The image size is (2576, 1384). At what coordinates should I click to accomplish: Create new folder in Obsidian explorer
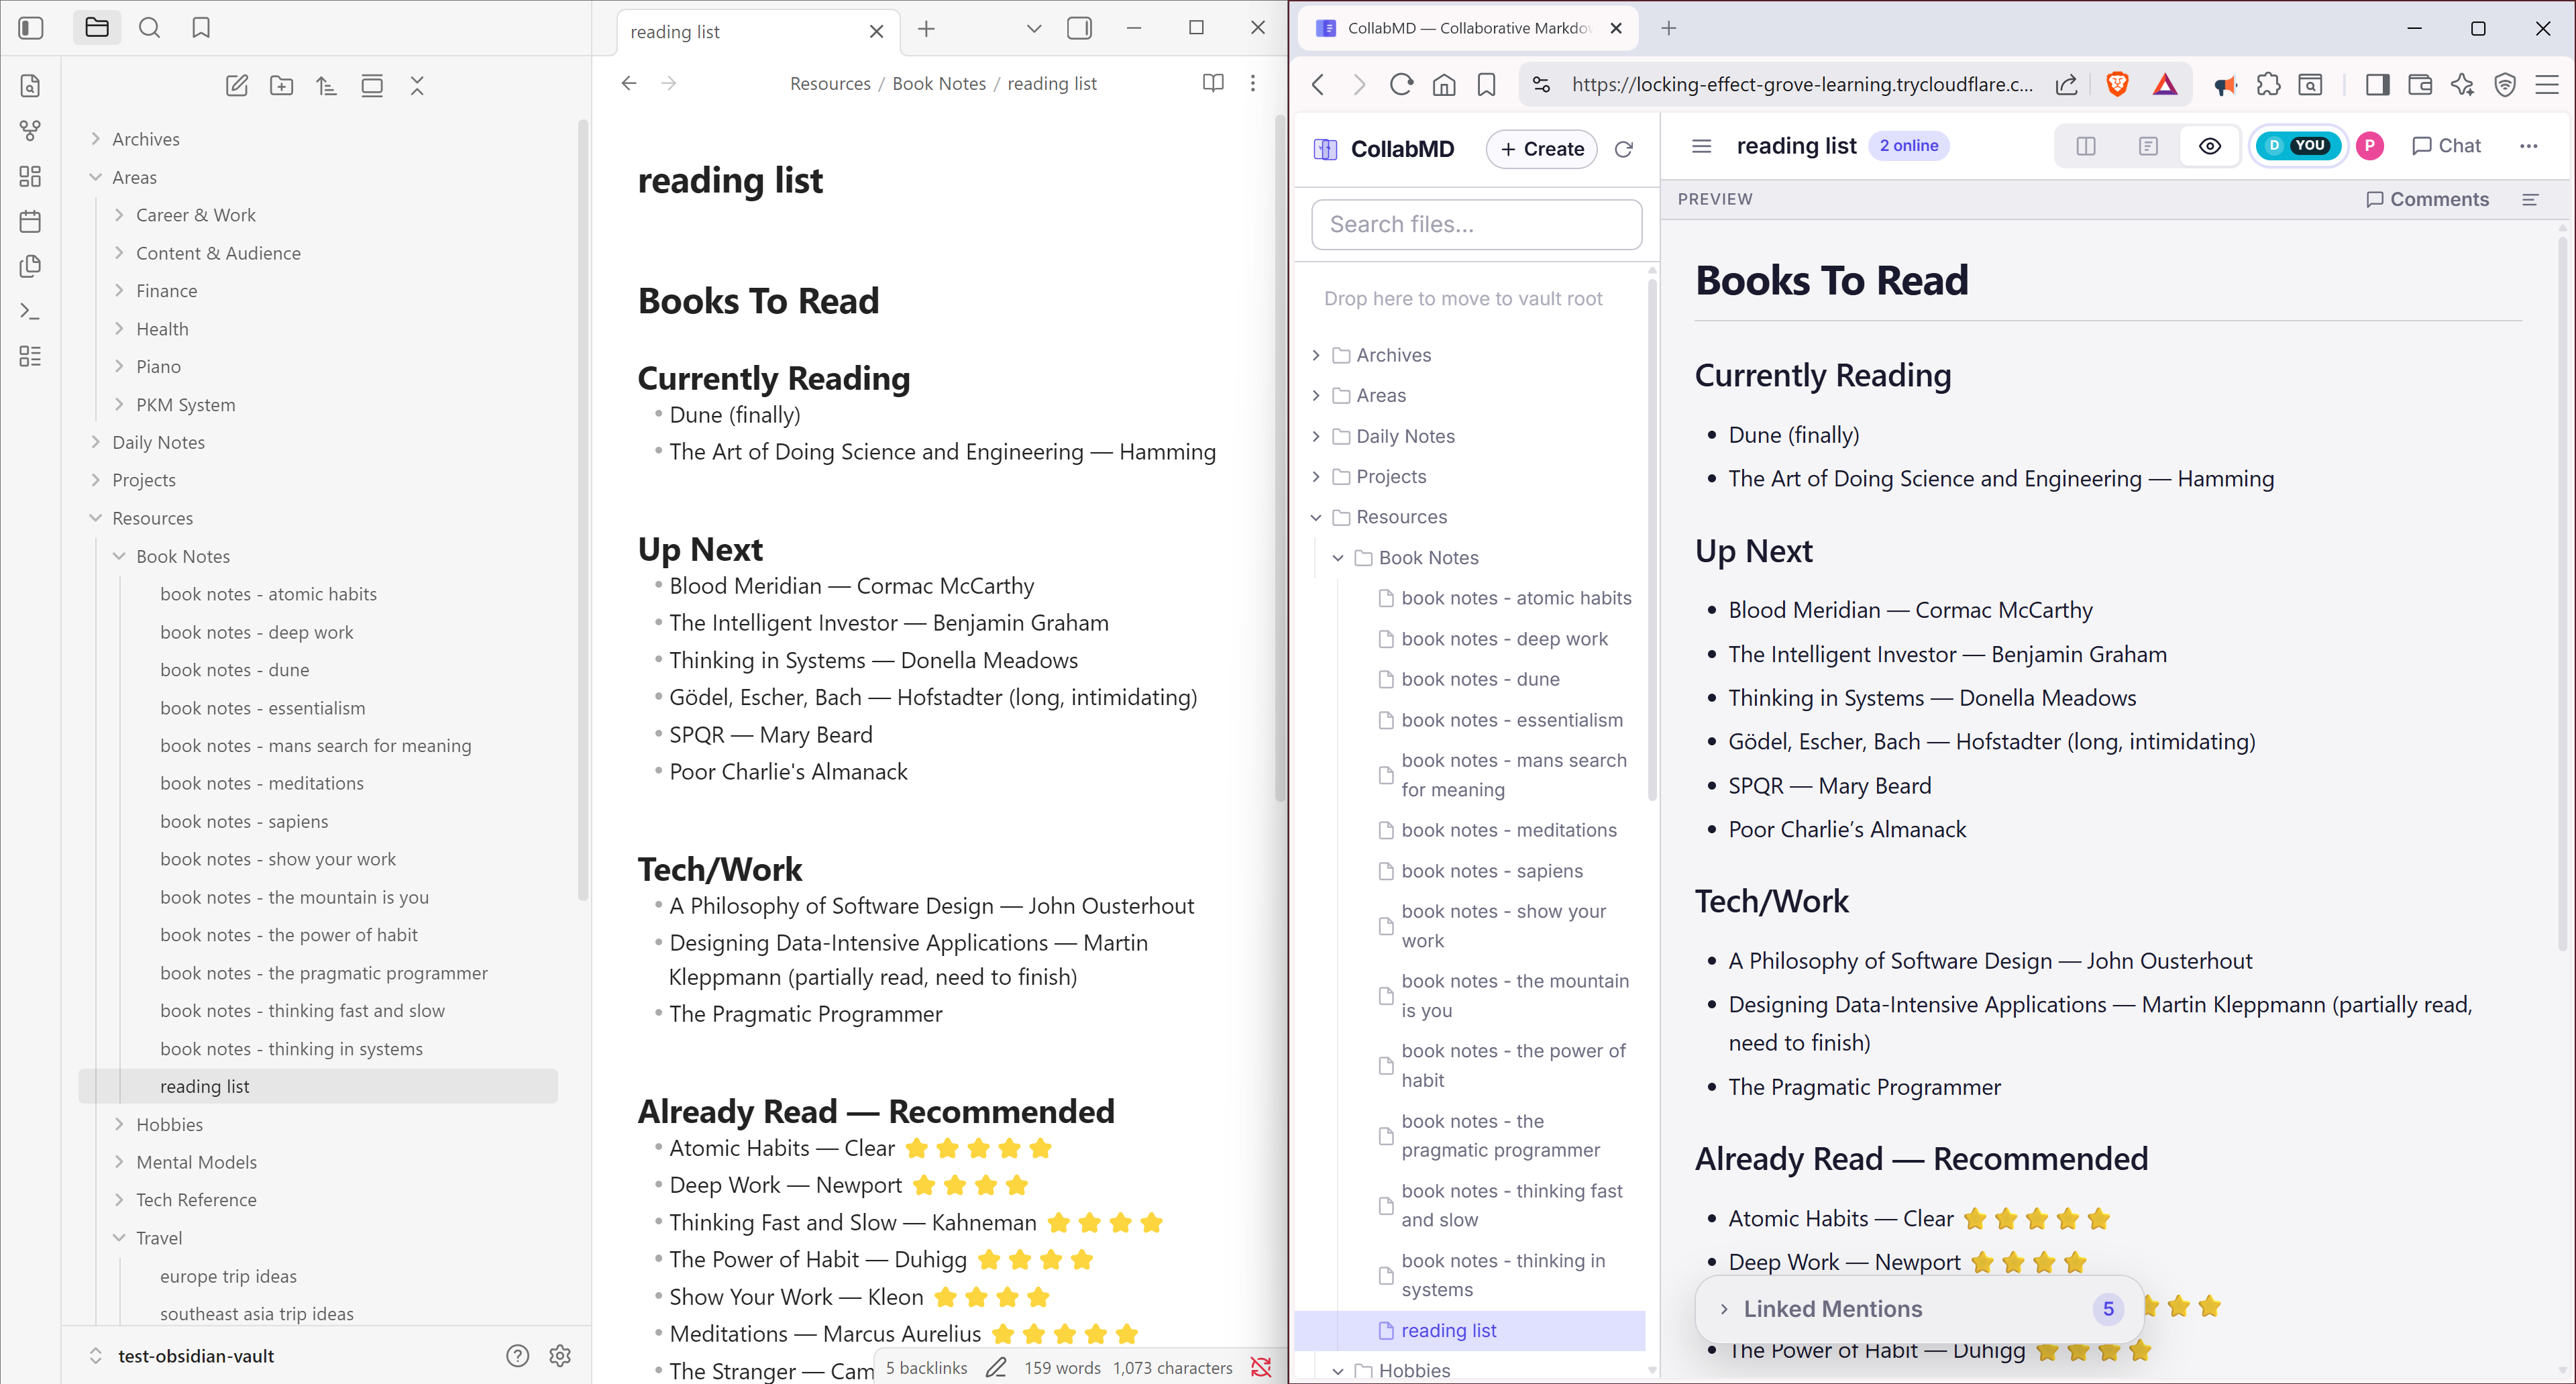[x=282, y=86]
